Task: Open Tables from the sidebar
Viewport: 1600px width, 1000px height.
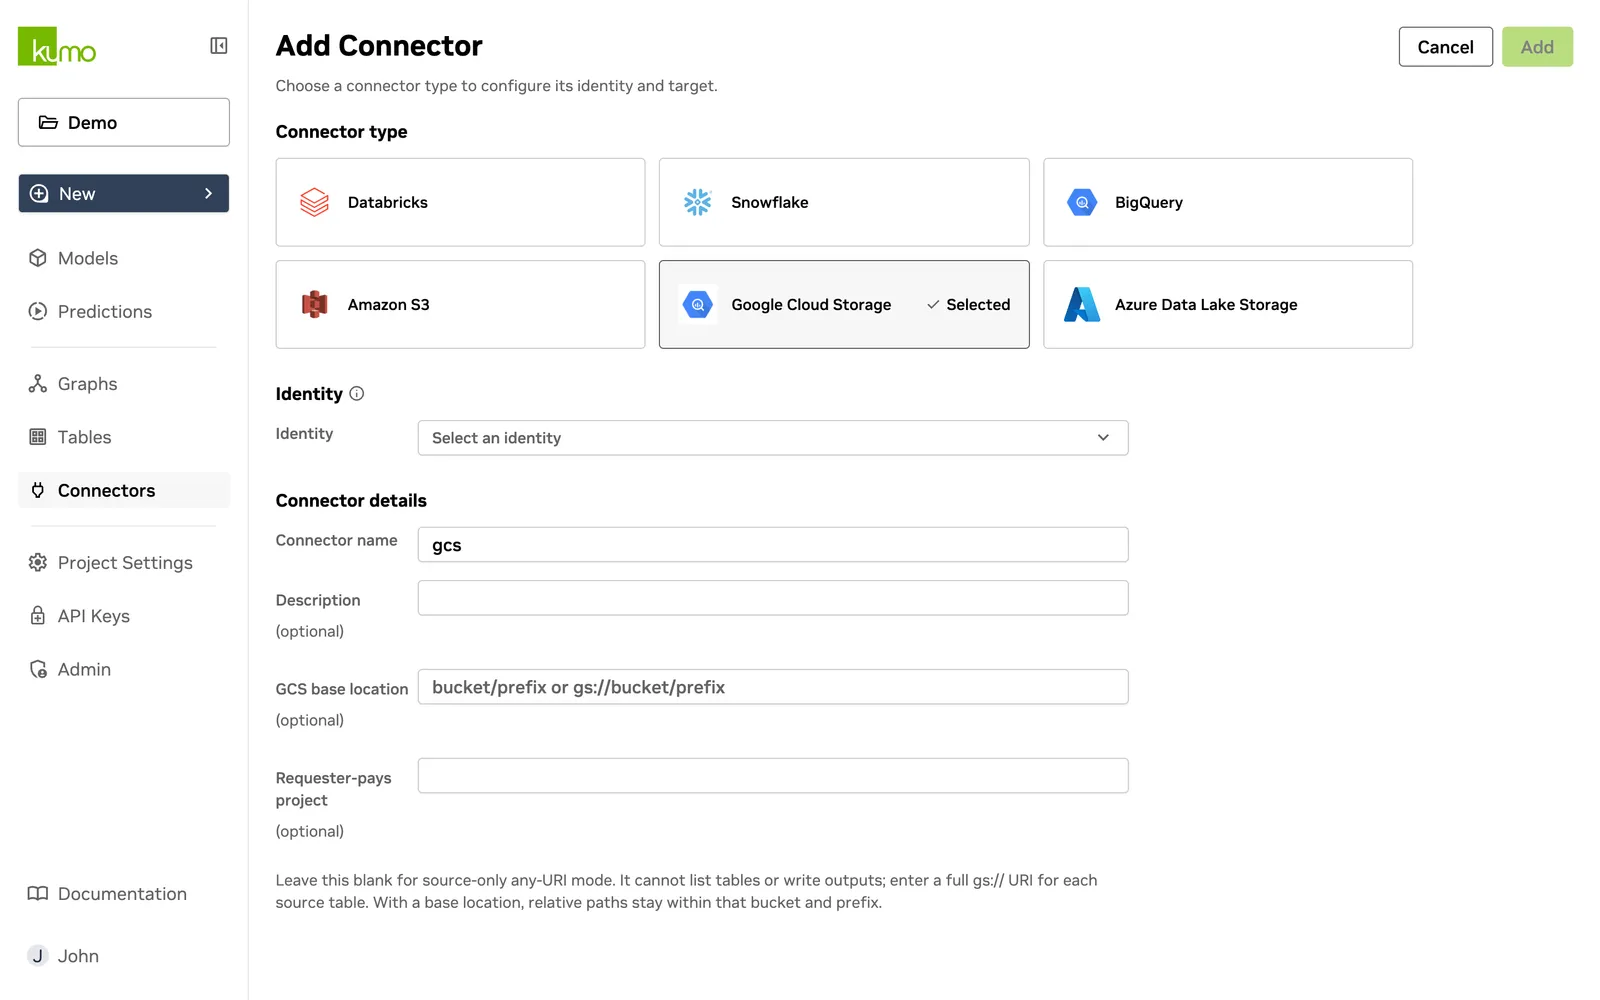Action: pyautogui.click(x=124, y=437)
